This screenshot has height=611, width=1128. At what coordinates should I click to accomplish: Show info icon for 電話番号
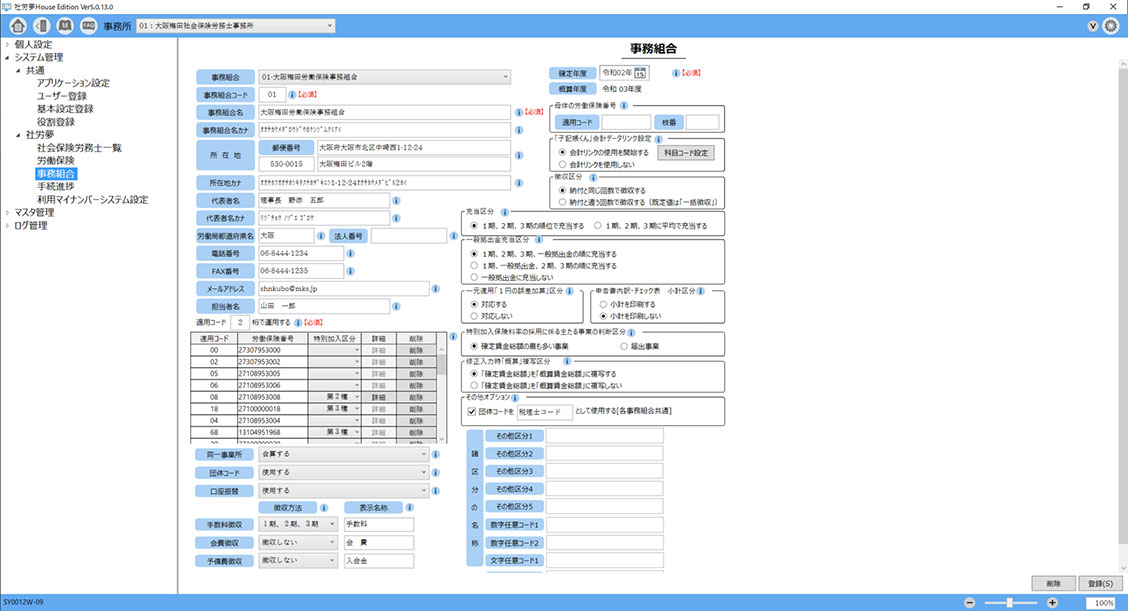(x=350, y=253)
